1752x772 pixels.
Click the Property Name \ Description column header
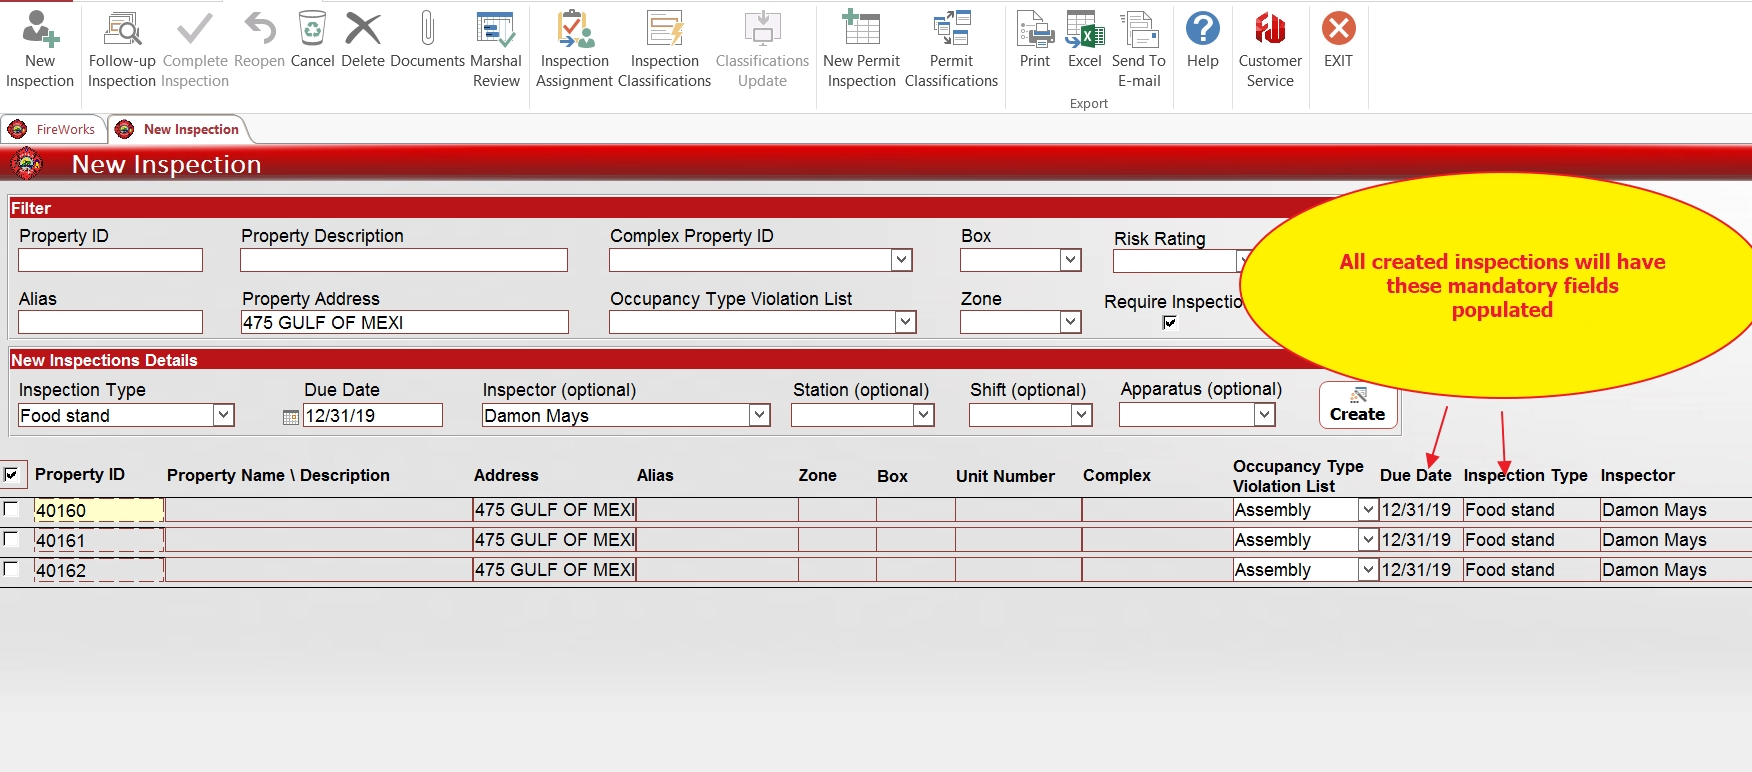tap(278, 475)
